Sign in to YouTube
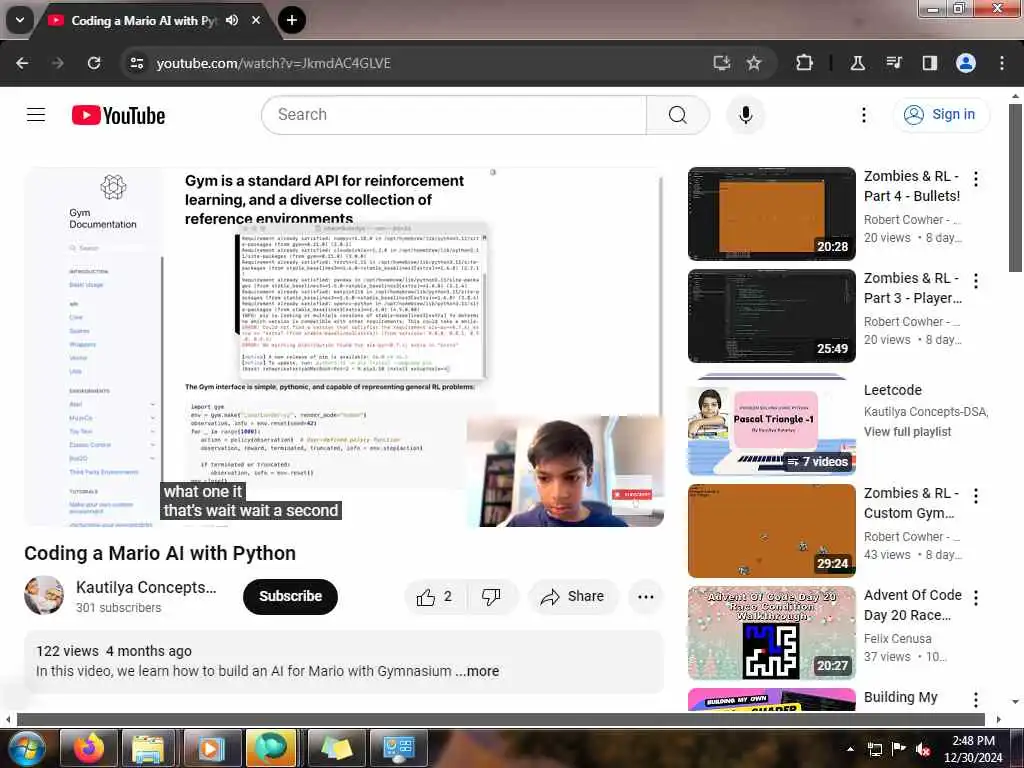Image resolution: width=1024 pixels, height=768 pixels. click(941, 115)
